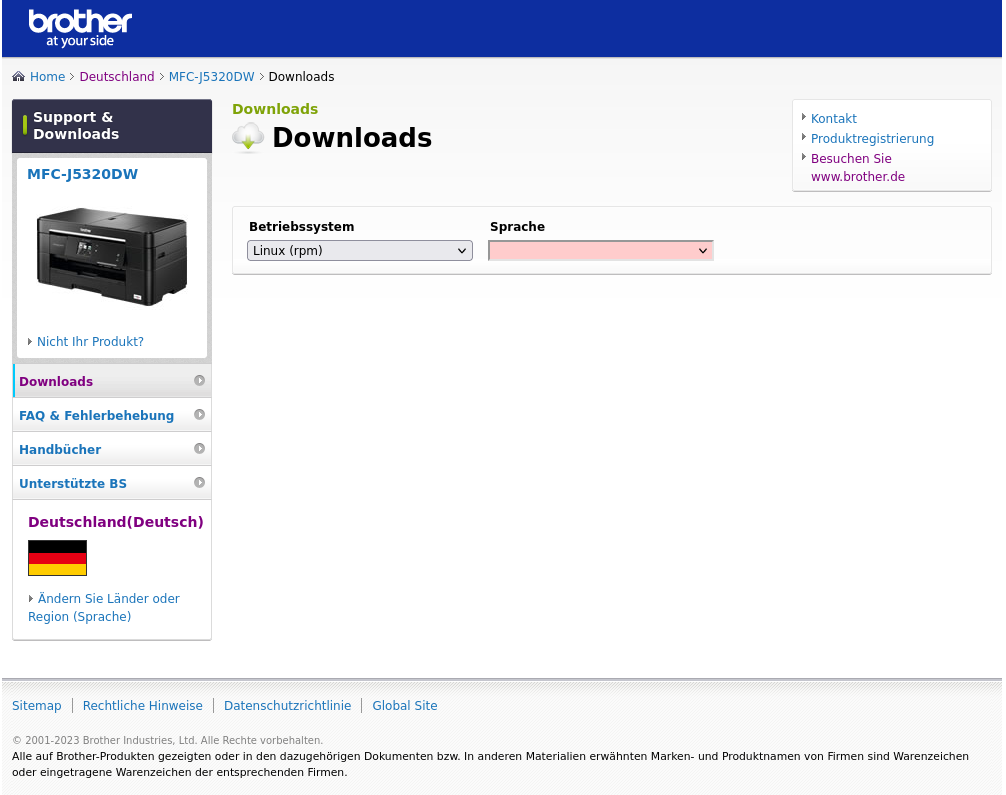Click the current Downloads breadcrumb text
Screen dimensions: 1006x795
(302, 76)
